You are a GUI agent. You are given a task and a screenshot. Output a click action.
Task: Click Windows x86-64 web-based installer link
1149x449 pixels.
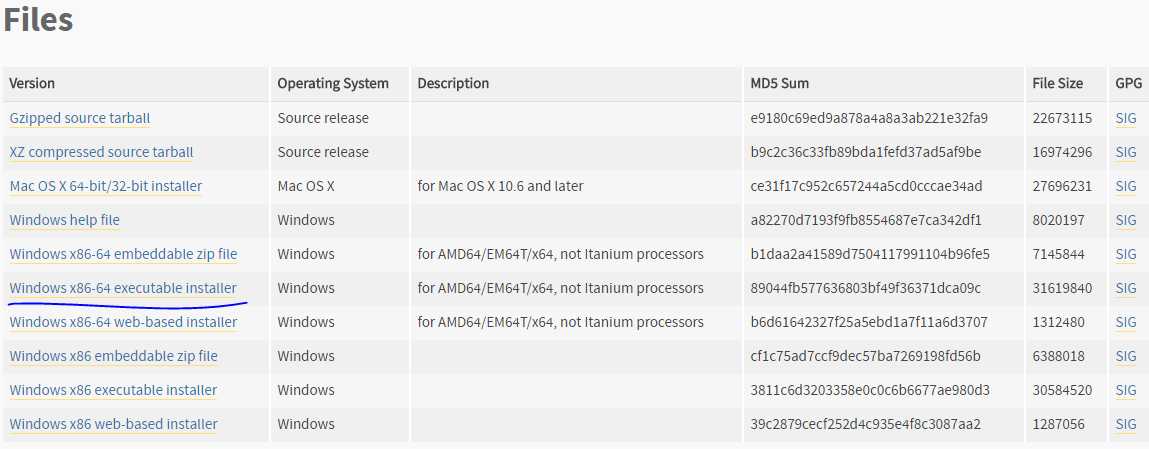(x=123, y=322)
